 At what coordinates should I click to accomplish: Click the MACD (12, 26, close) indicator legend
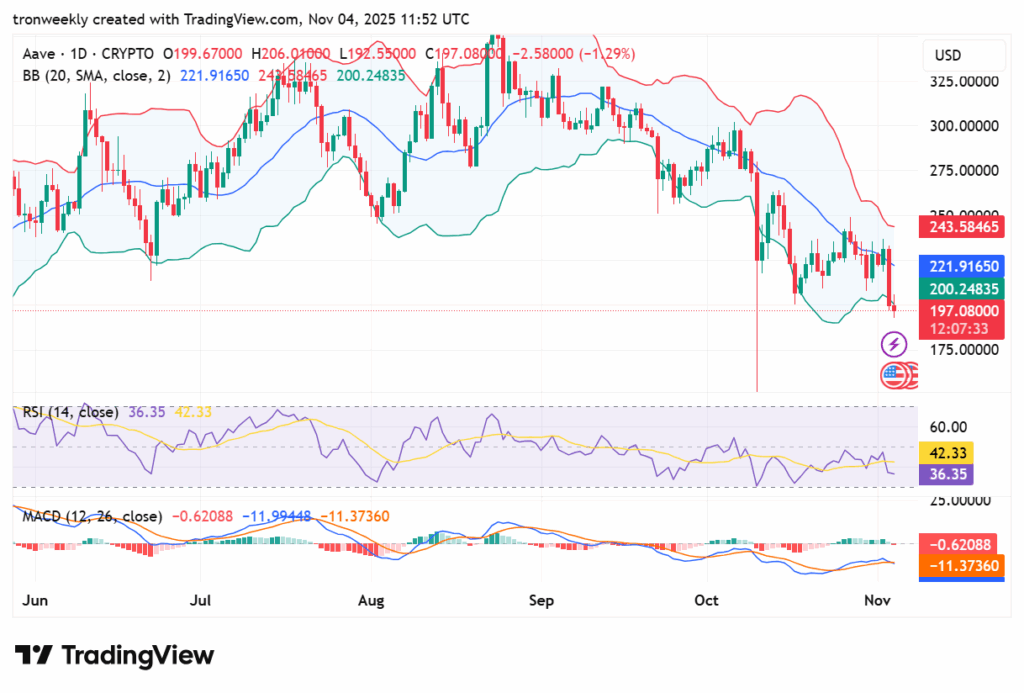pyautogui.click(x=92, y=516)
